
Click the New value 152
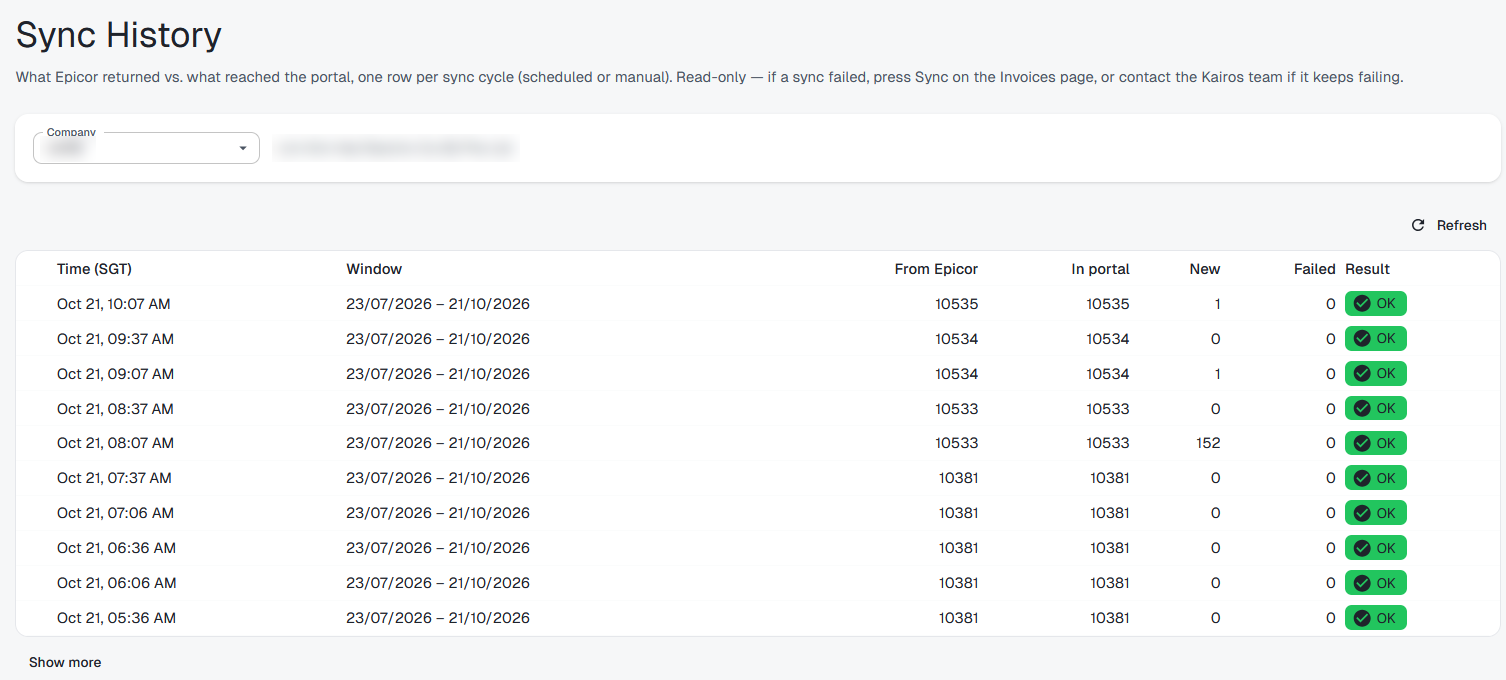[1208, 443]
